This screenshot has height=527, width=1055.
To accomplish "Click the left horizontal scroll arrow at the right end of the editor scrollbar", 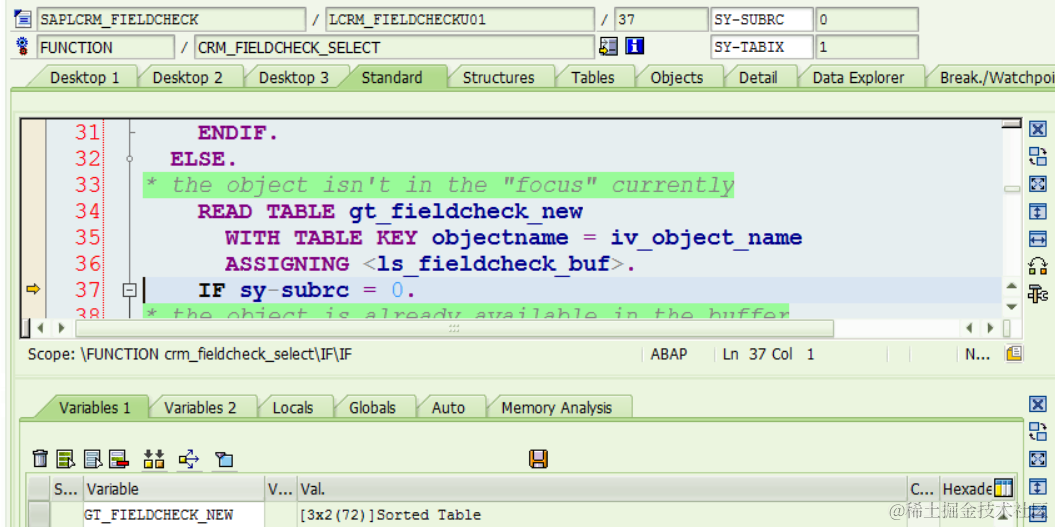I will click(970, 328).
